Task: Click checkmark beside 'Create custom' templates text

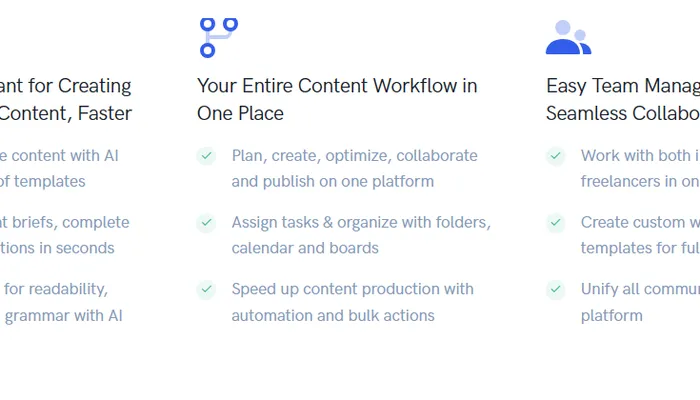Action: click(x=555, y=223)
